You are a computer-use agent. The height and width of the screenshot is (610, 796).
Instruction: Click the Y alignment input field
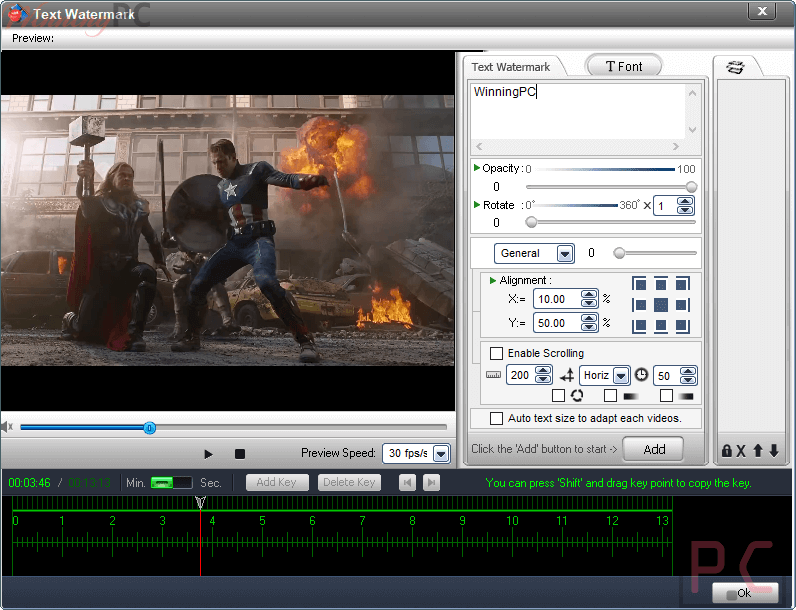point(557,323)
